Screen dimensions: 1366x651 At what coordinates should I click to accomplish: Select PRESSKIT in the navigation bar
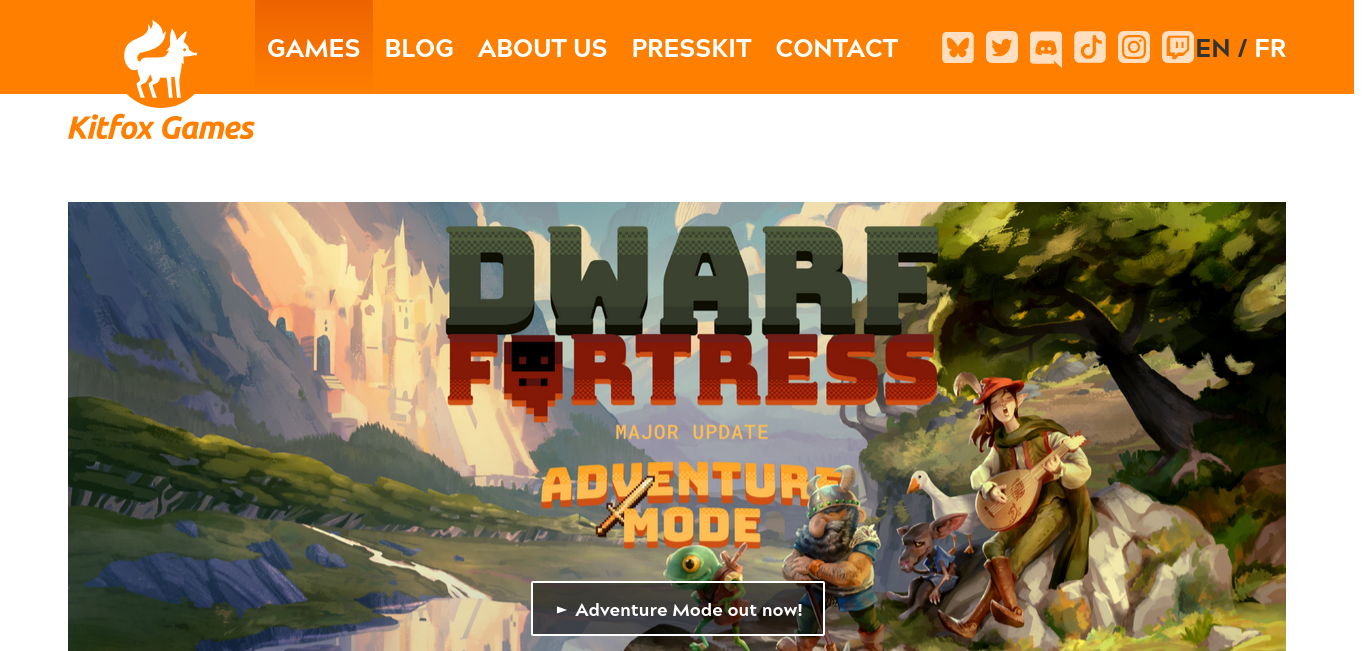pyautogui.click(x=692, y=48)
